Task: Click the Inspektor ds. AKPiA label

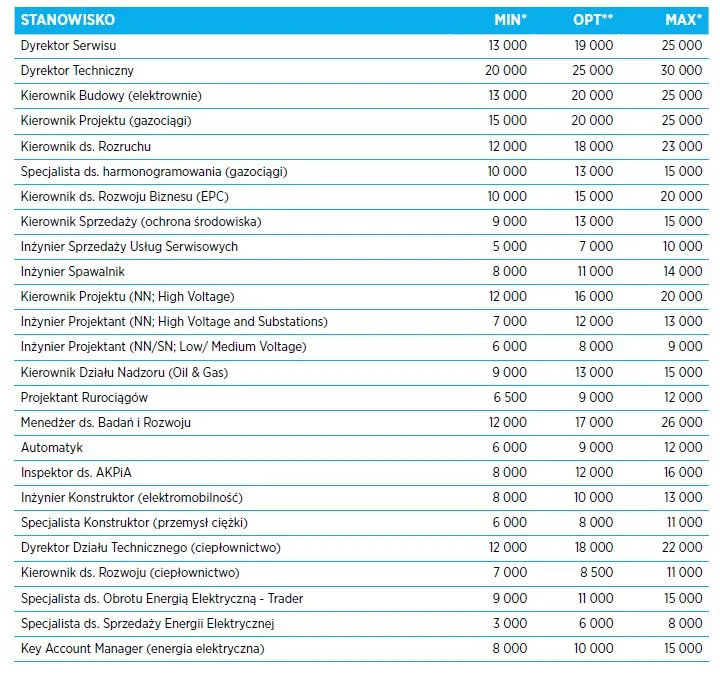Action: tap(76, 473)
